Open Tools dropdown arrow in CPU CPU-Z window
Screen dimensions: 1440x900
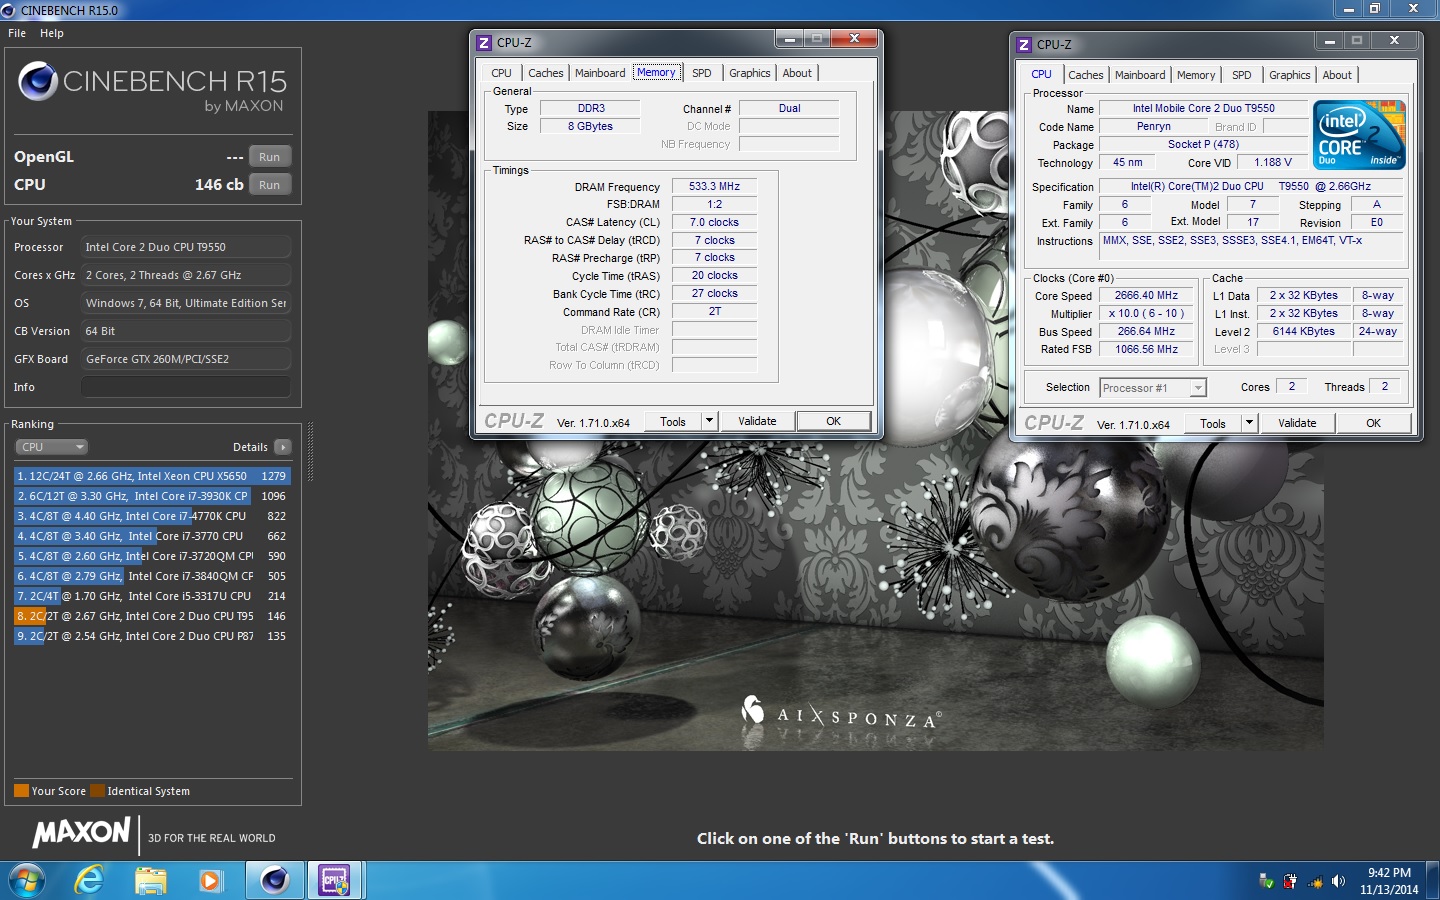pos(1249,423)
